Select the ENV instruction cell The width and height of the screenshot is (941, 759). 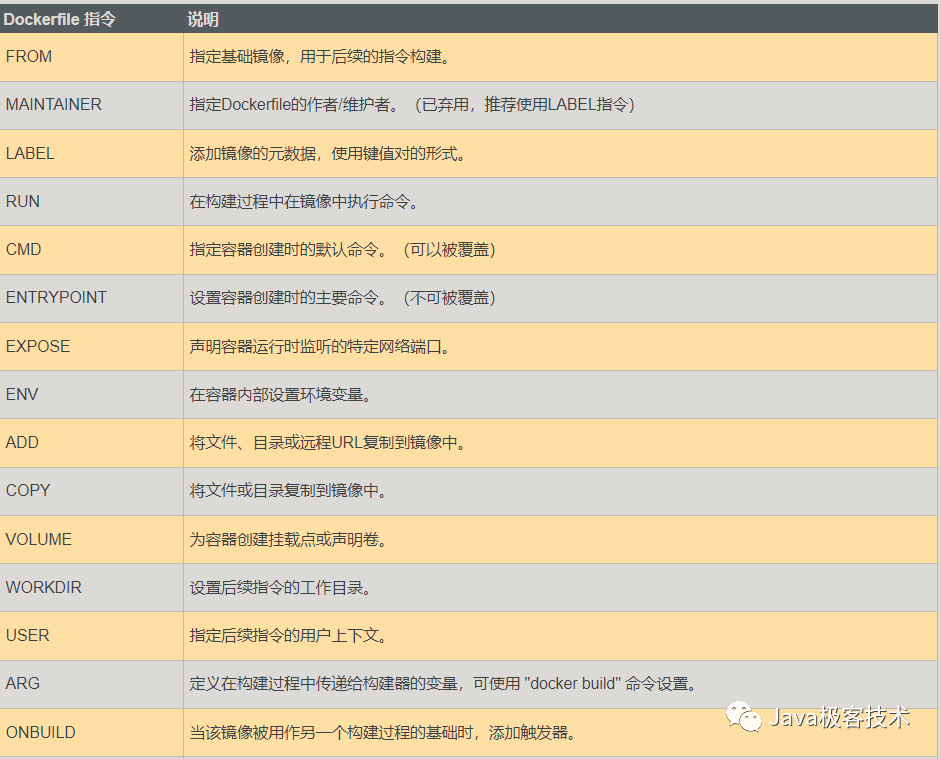click(x=91, y=395)
